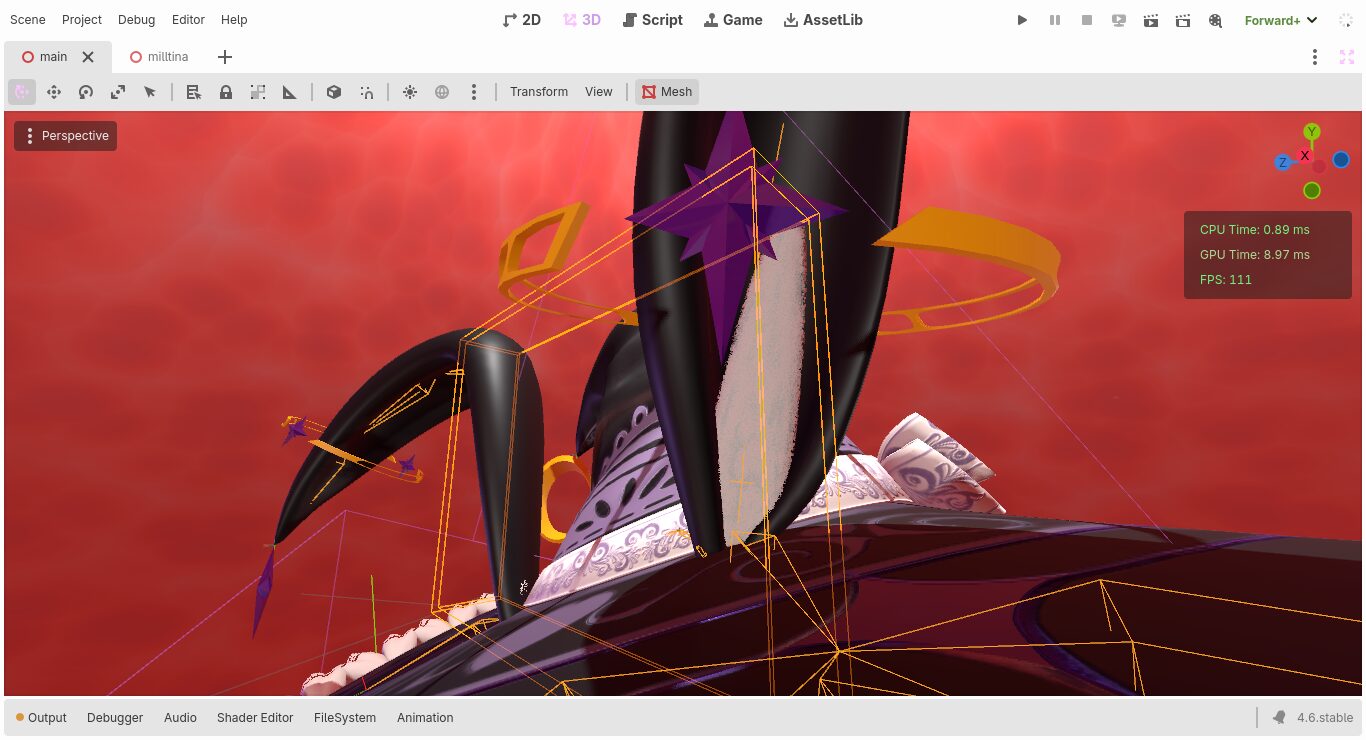Run a specific scene
Viewport: 1366px width, 740px height.
tap(1183, 20)
